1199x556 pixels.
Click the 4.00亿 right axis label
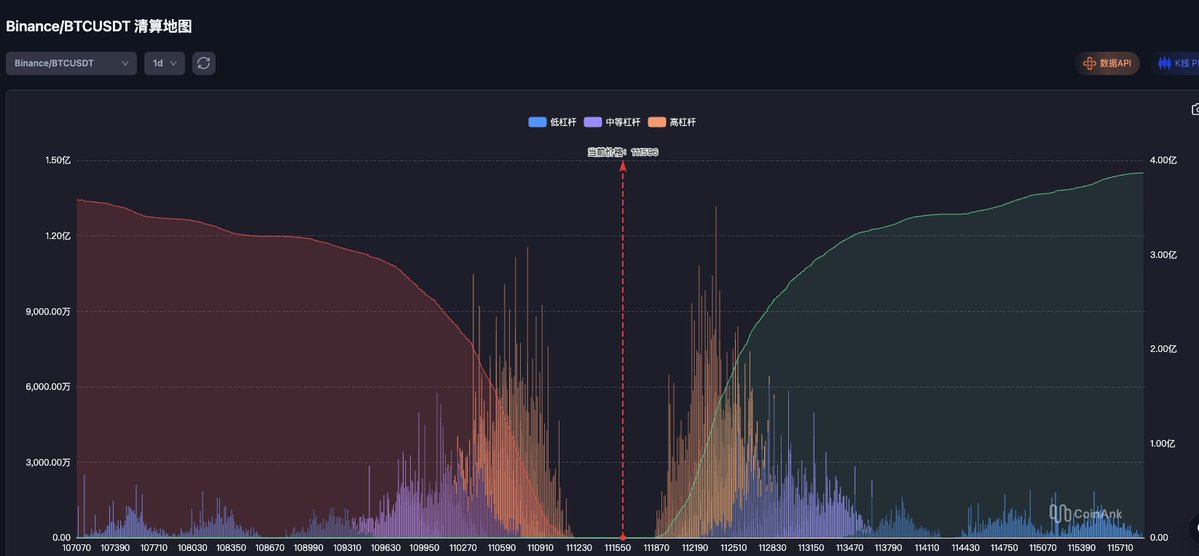click(x=1162, y=161)
